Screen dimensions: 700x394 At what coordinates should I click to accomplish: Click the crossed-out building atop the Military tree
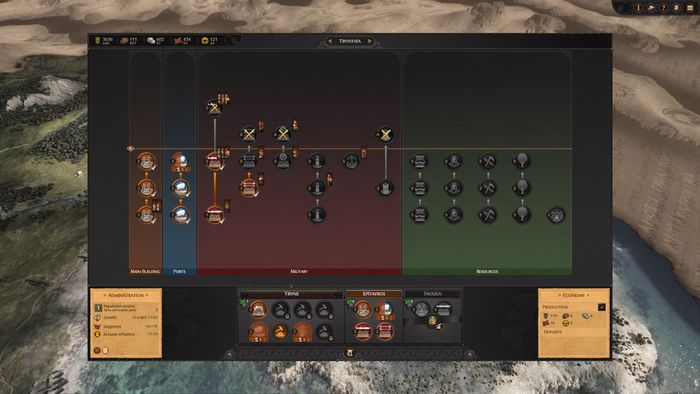[214, 108]
